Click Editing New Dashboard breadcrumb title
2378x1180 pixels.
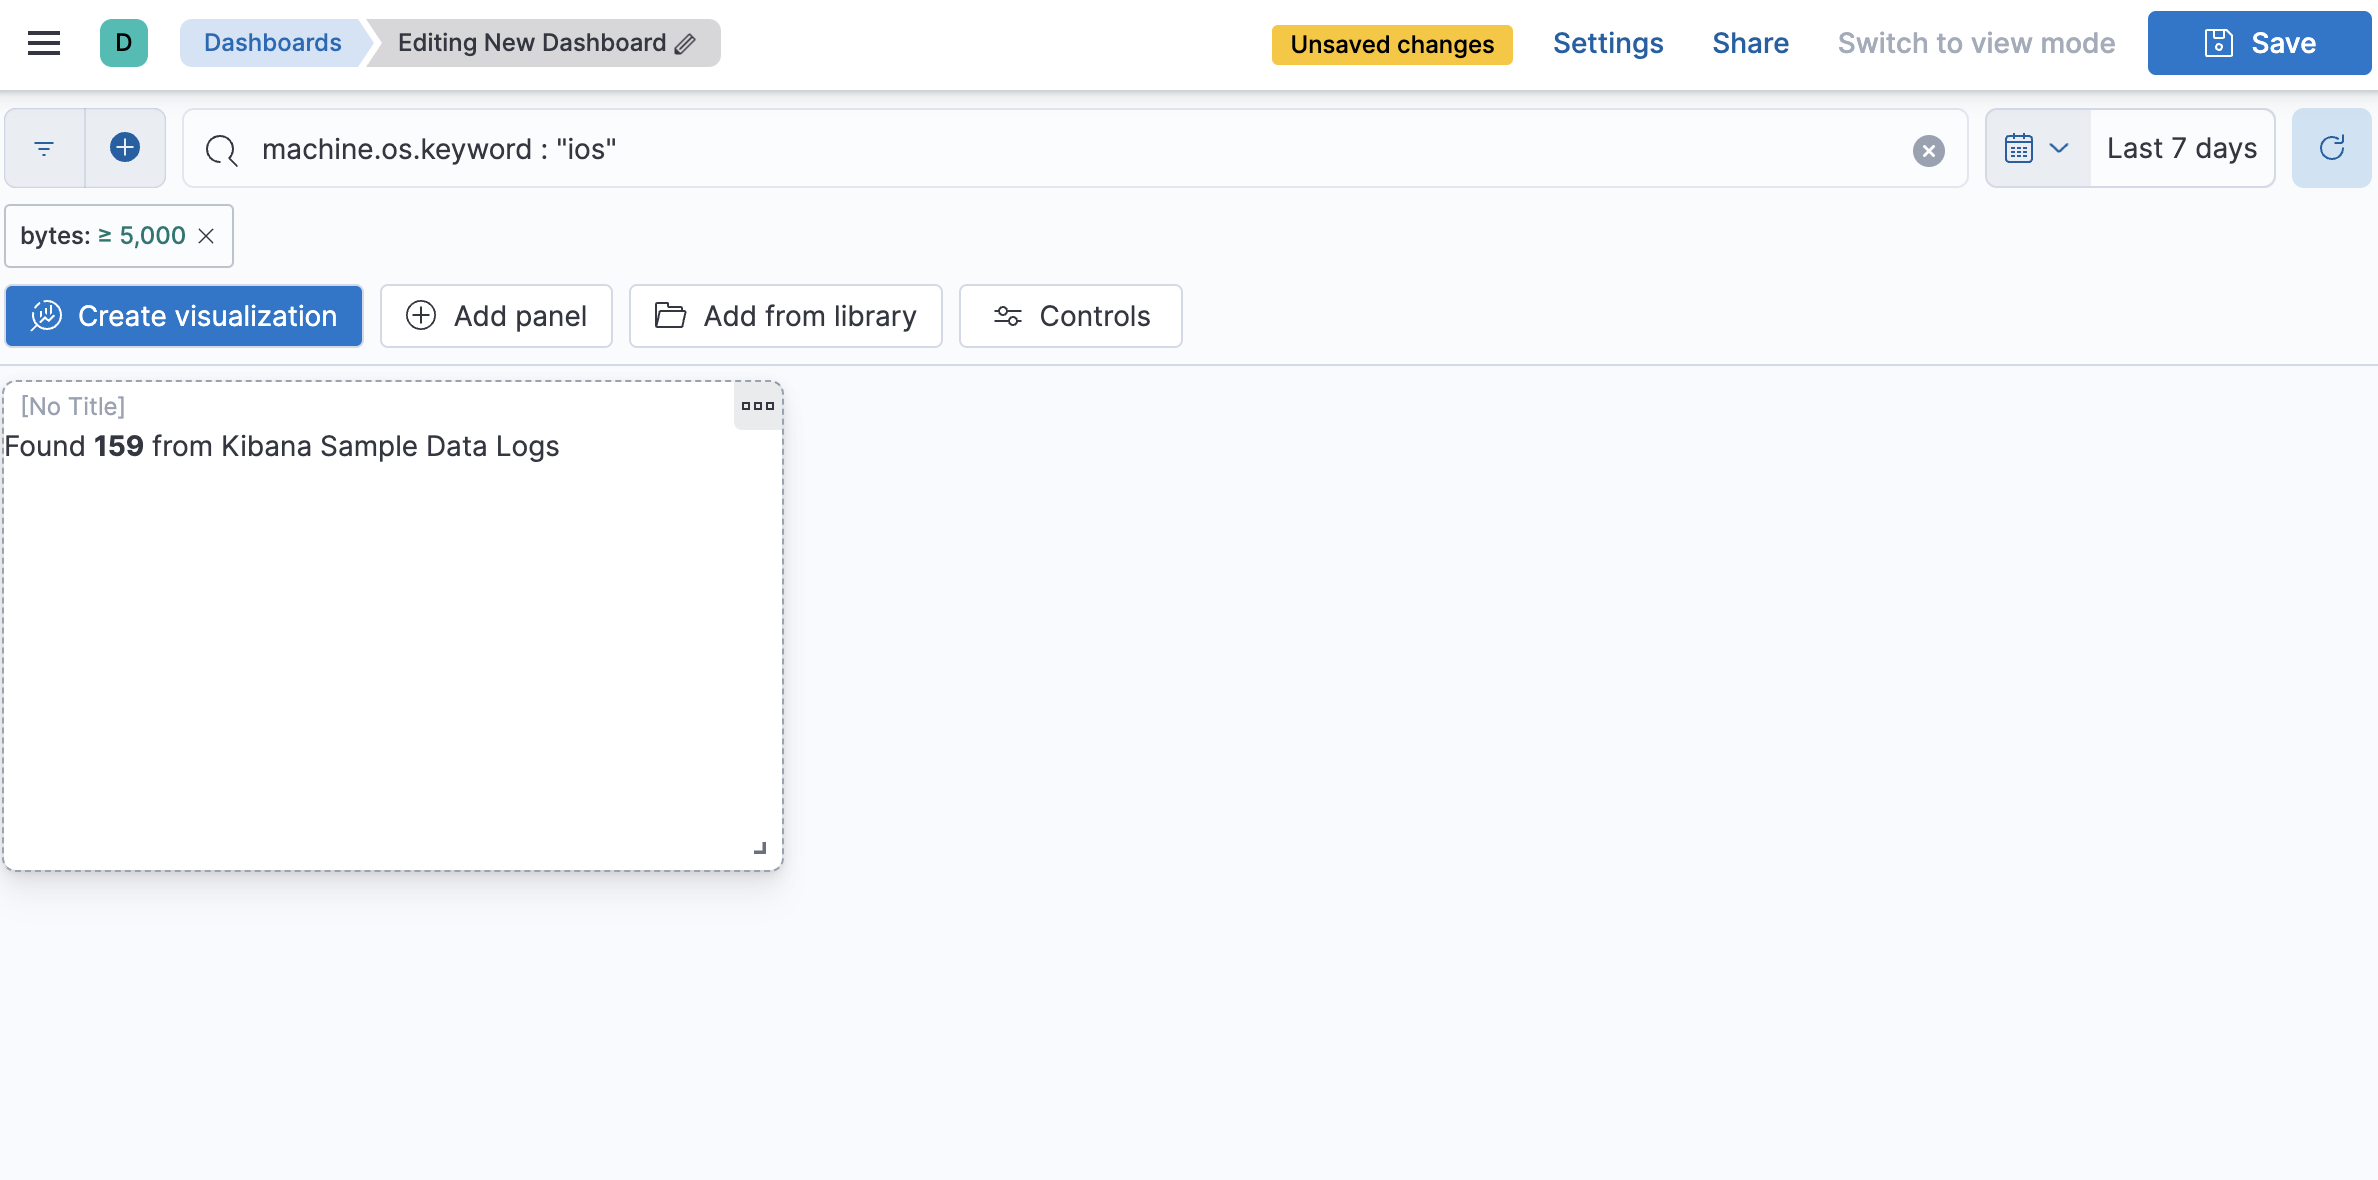pos(532,43)
